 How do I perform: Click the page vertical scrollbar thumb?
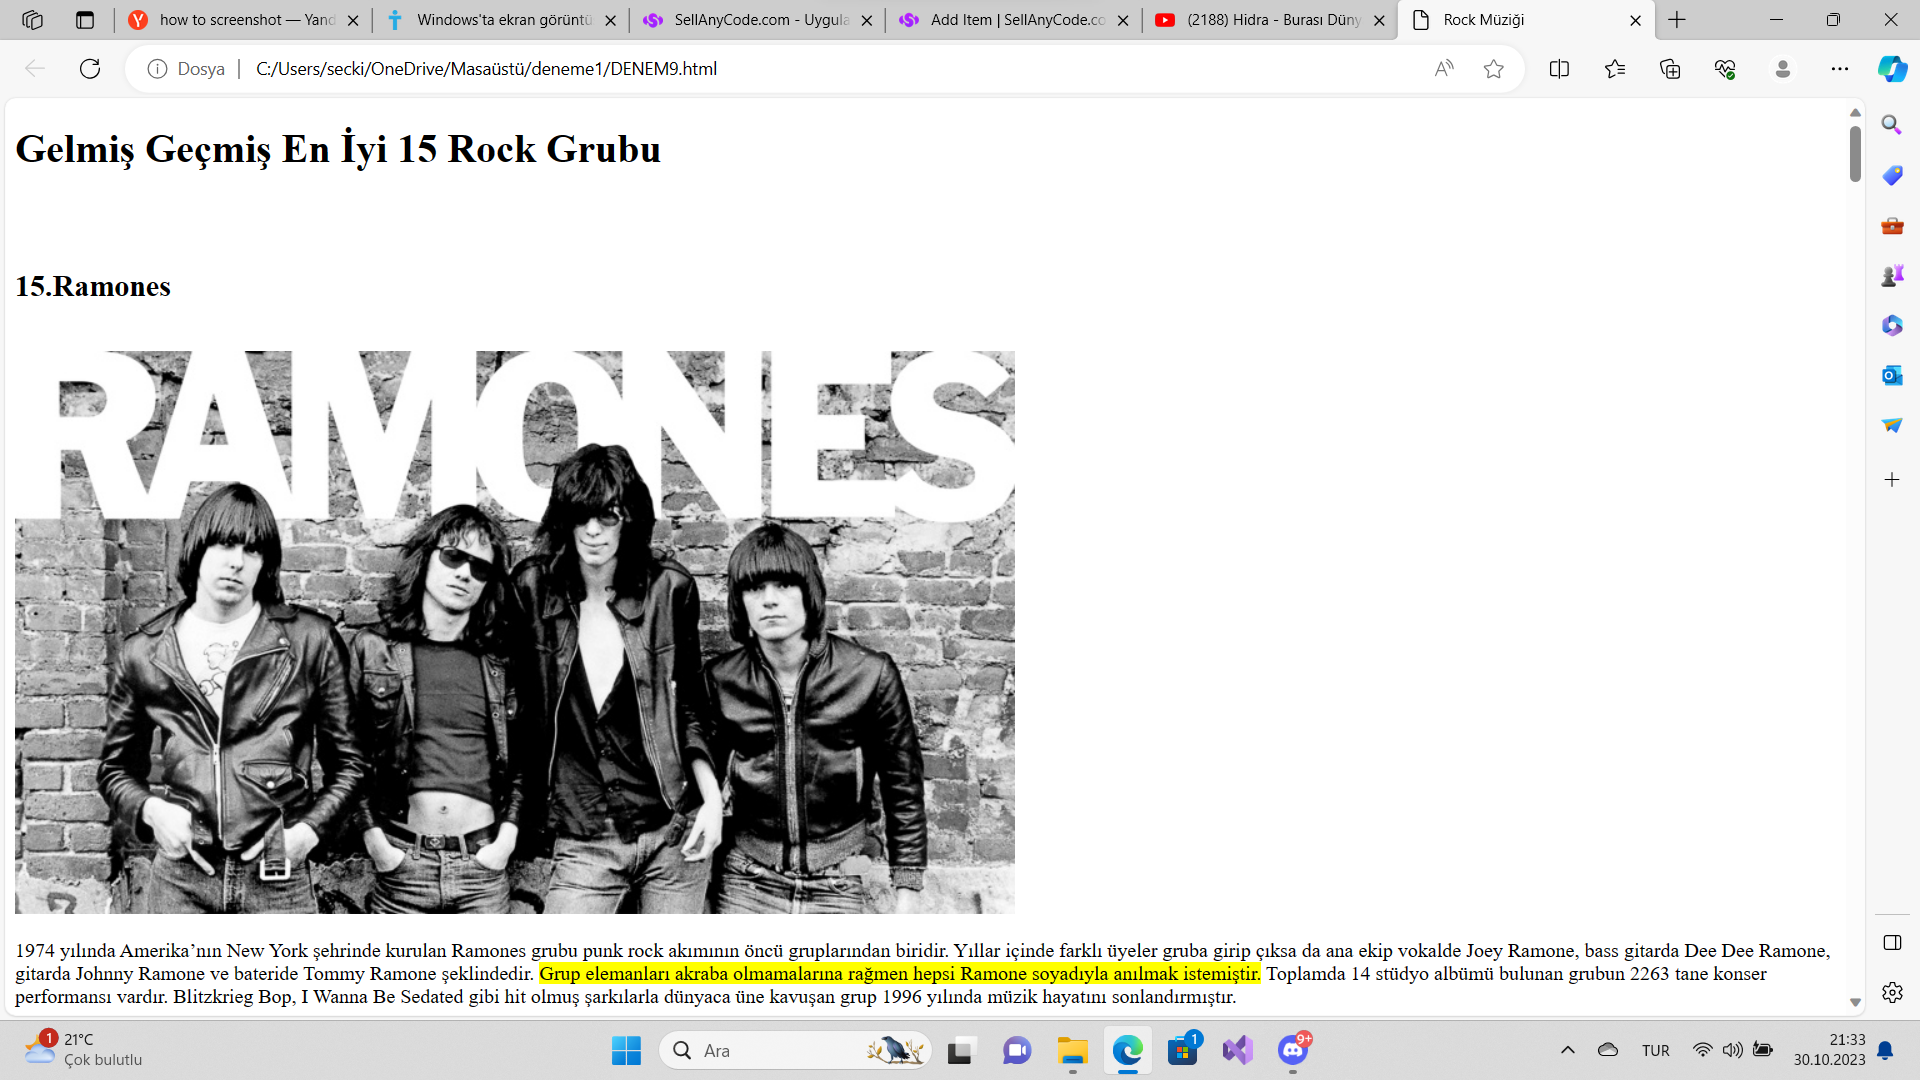(x=1854, y=155)
